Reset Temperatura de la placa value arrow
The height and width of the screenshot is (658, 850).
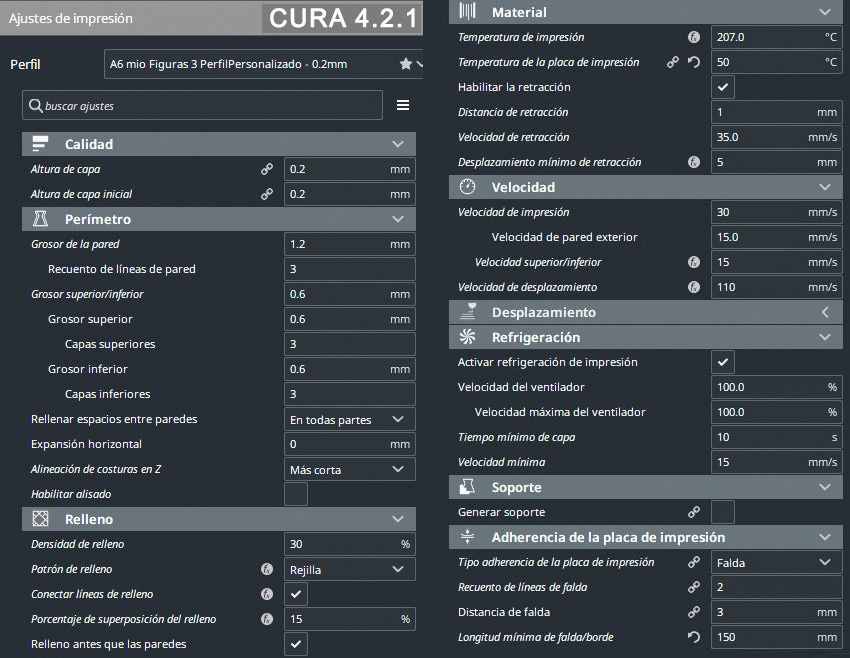(694, 62)
